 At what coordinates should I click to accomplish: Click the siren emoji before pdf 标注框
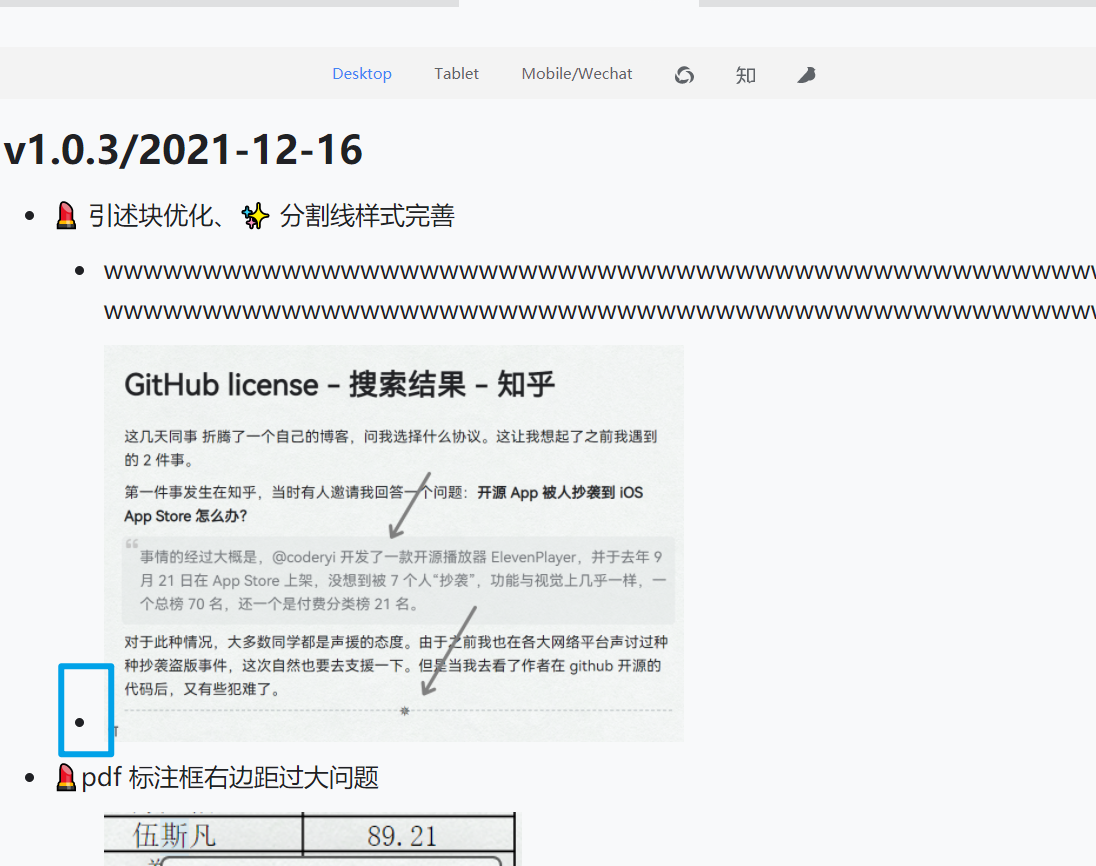pos(66,777)
